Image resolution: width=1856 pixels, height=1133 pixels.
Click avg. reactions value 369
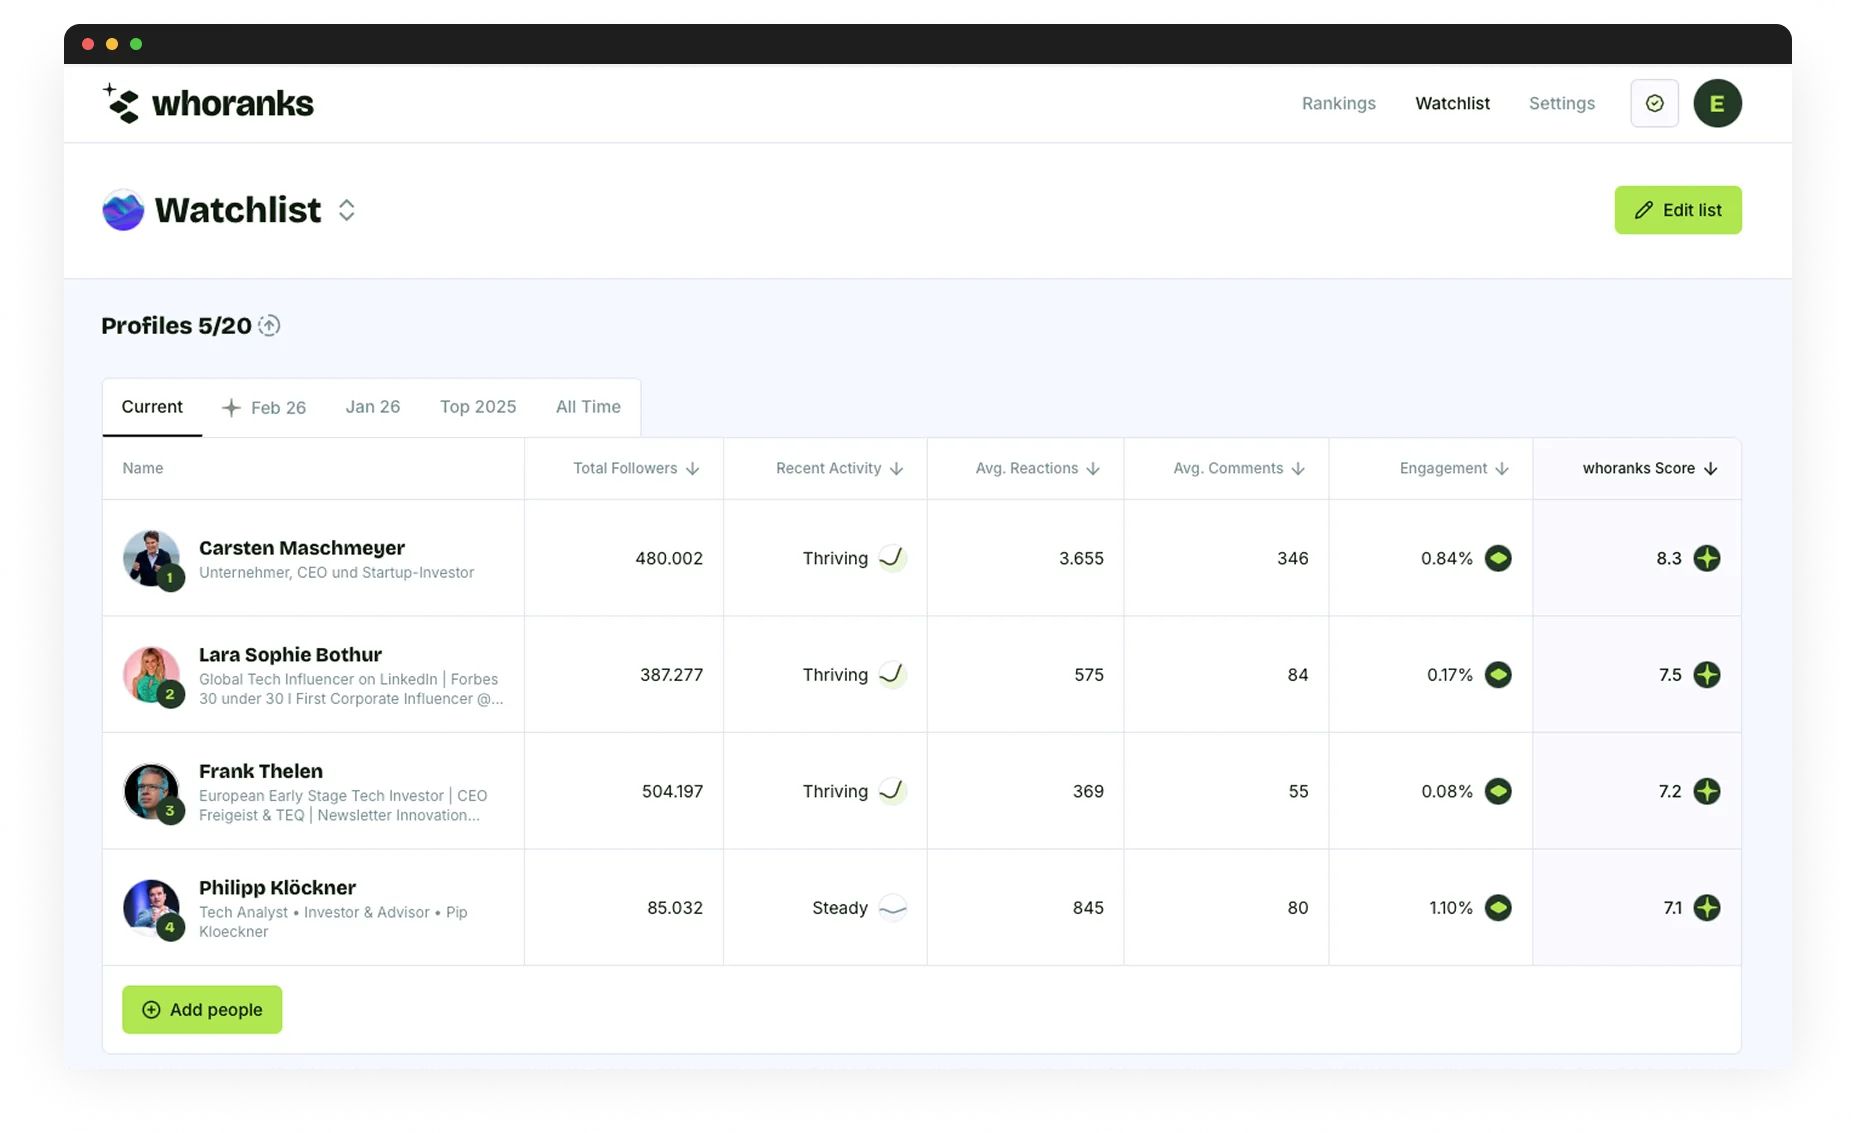1088,792
